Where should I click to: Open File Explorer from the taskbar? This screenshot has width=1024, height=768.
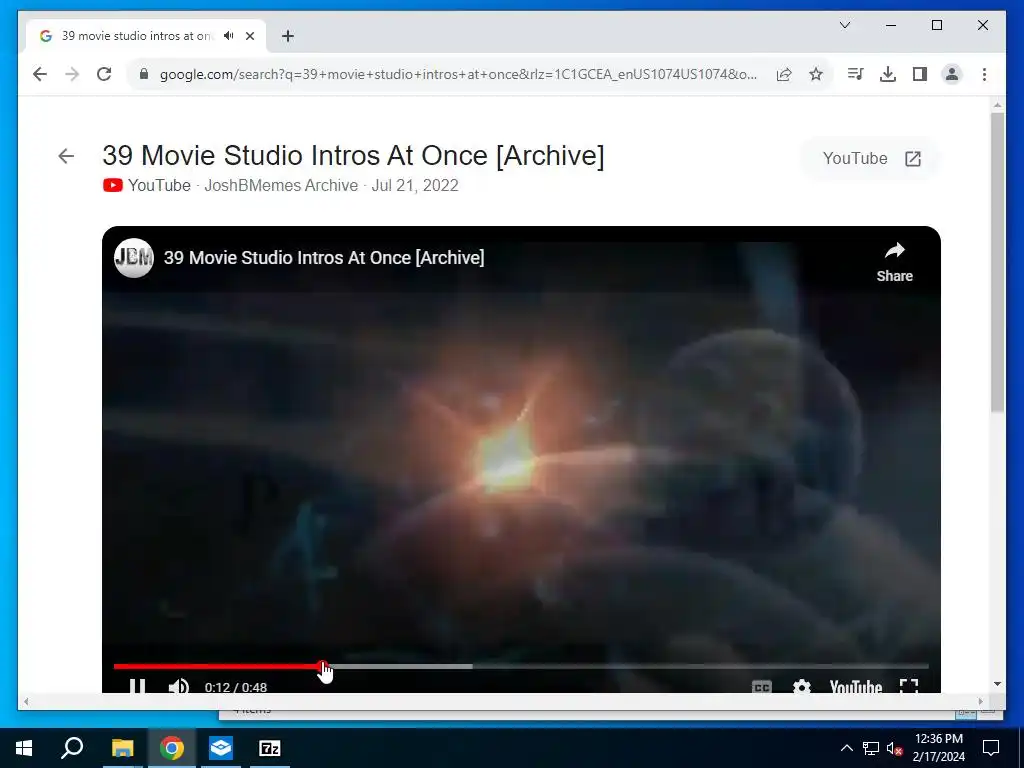[122, 748]
